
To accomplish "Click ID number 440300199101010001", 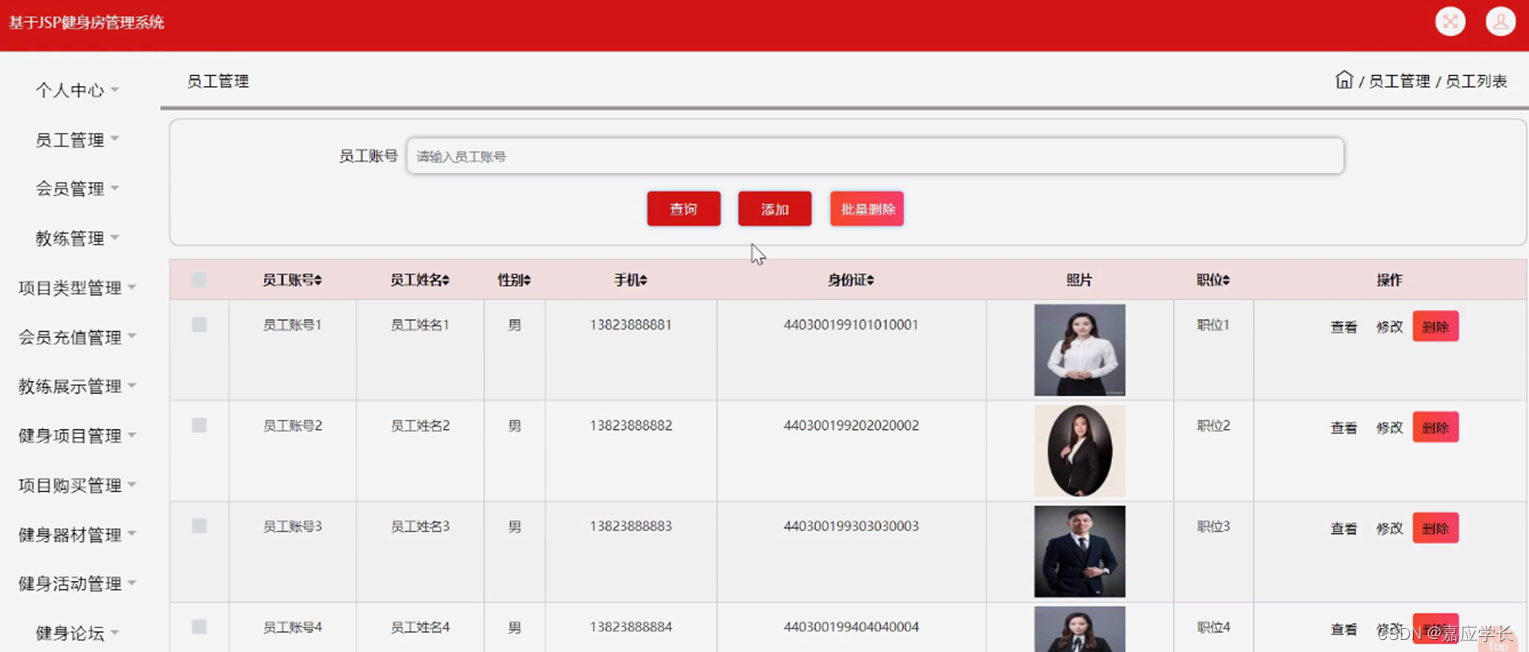I will coord(851,325).
